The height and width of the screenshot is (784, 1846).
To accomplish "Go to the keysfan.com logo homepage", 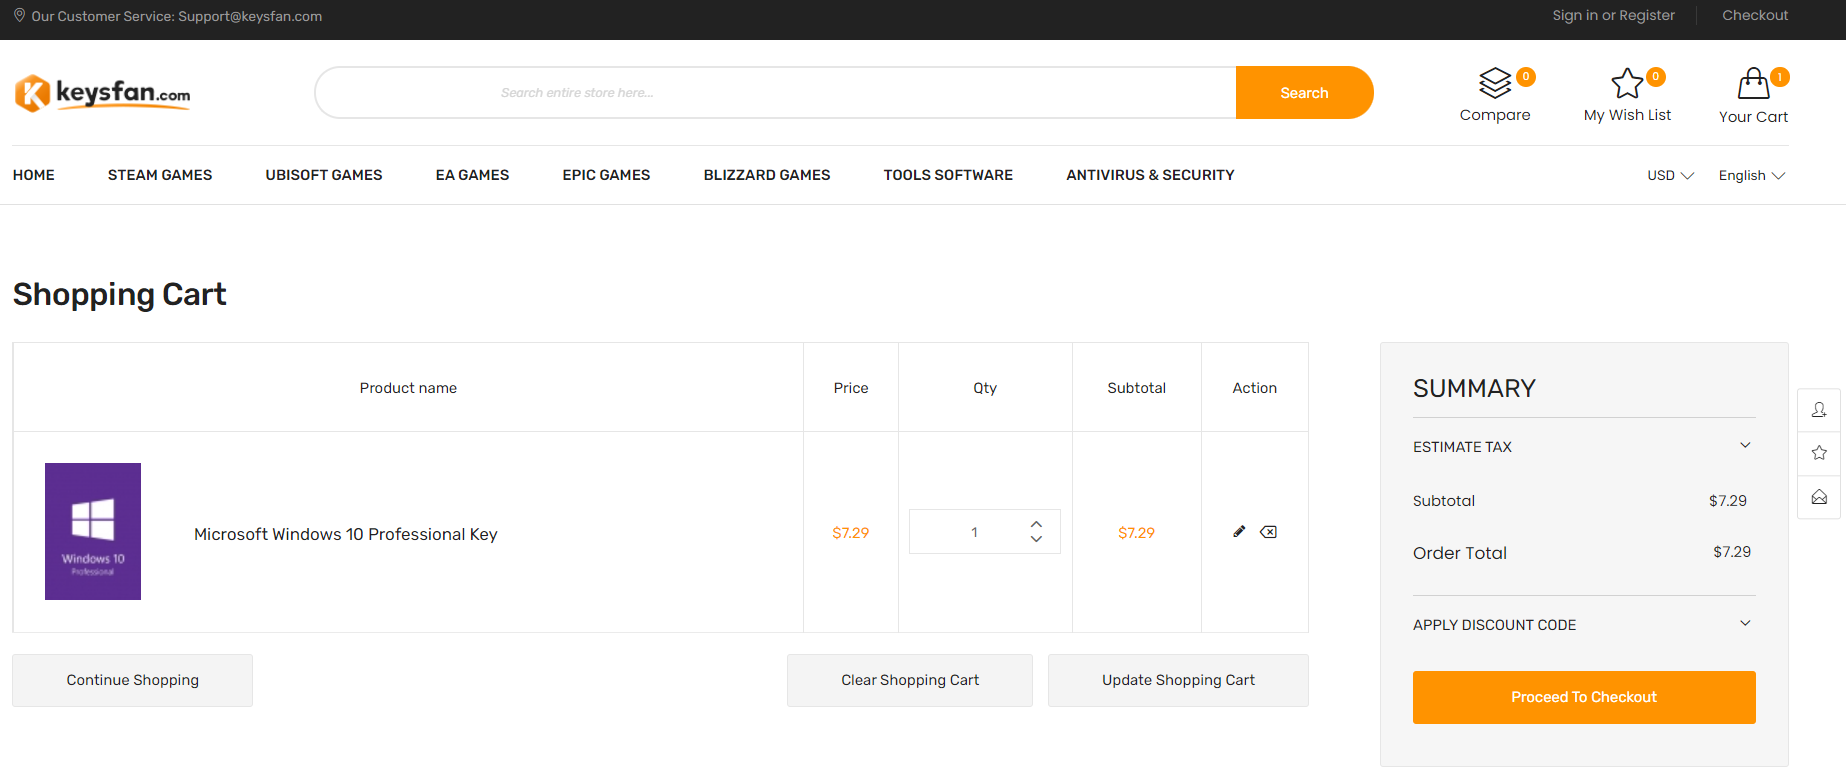I will [x=103, y=93].
